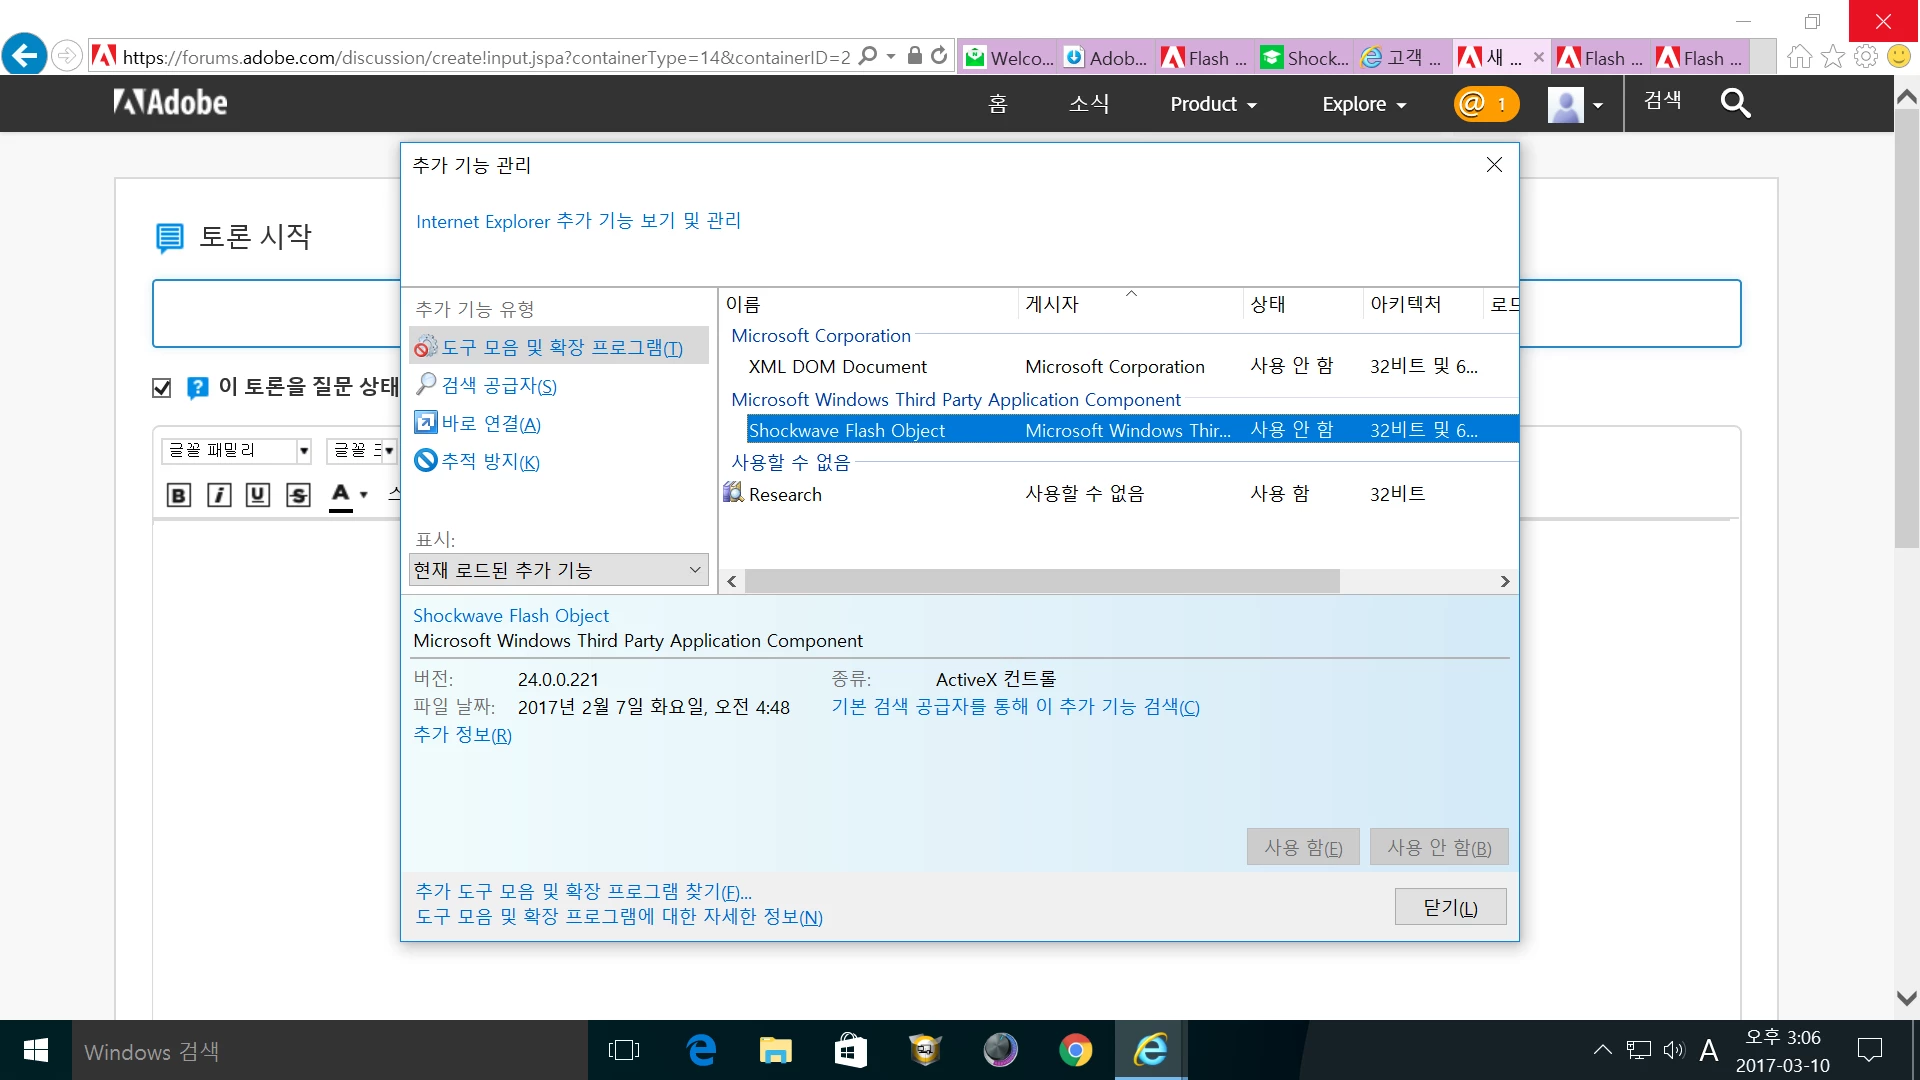Uncheck the mark-as-question checkbox

[162, 388]
